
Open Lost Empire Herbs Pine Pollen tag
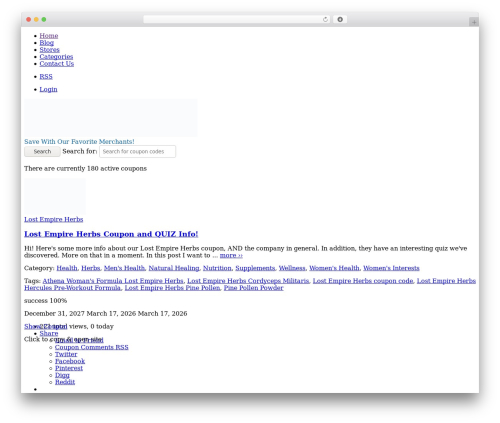click(172, 288)
